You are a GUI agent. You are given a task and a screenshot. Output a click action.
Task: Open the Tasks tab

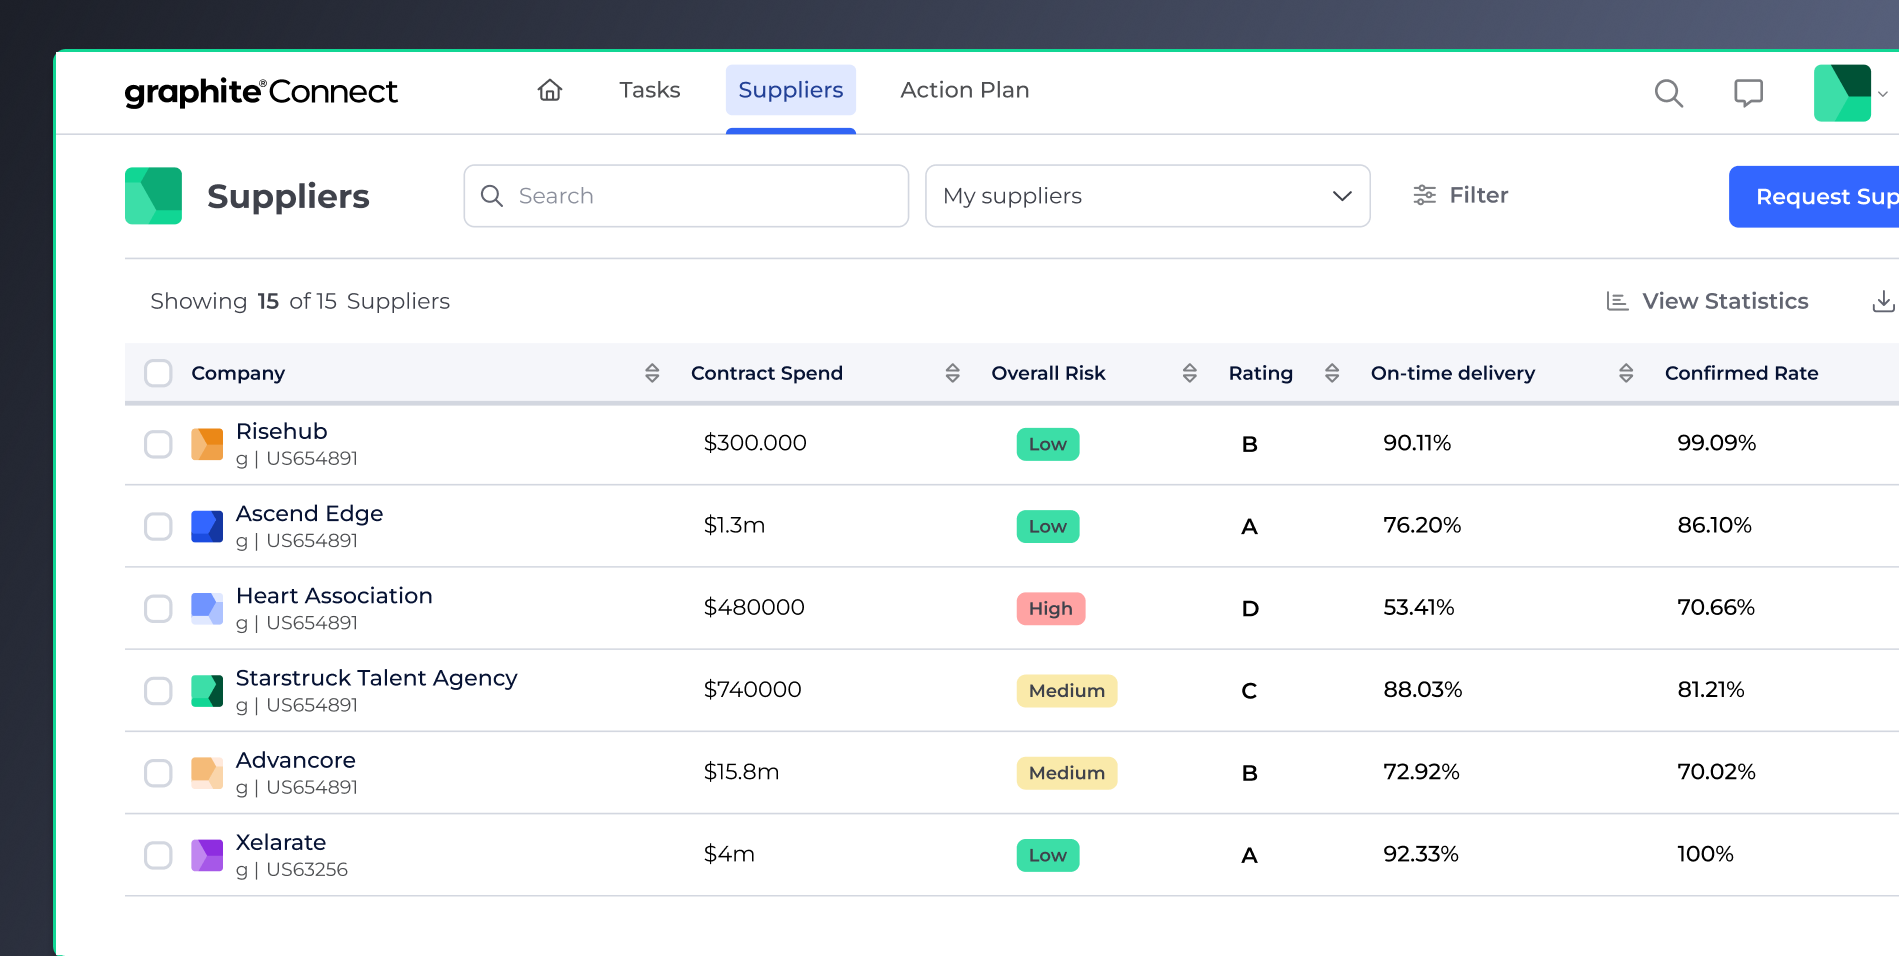[x=650, y=90]
